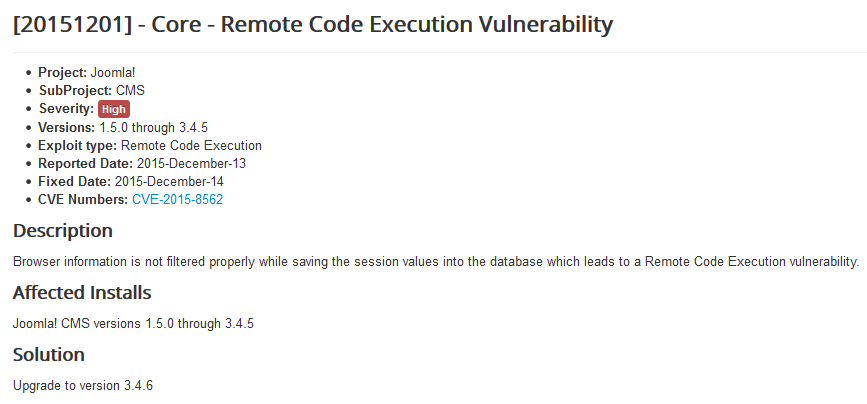The image size is (867, 404).
Task: Click the 'Versions:' bold label
Action: tap(67, 127)
